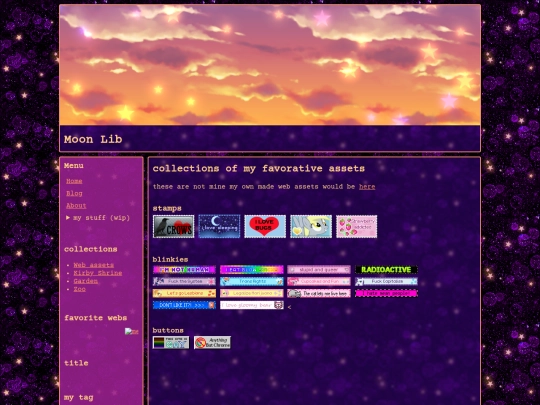Viewport: 540px width, 405px height.
Task: Click the 'The cat lets me live here' blinkie
Action: pos(319,293)
